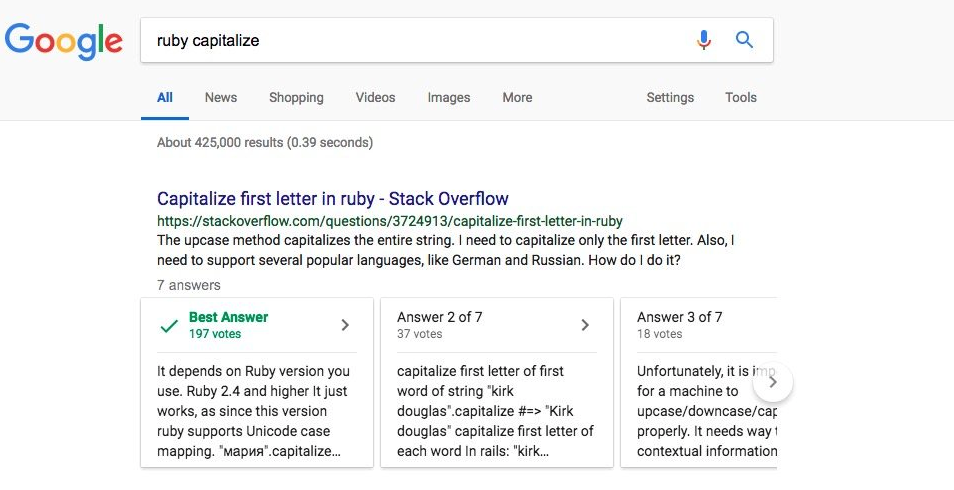Switch to the Videos tab
Image resolution: width=954 pixels, height=490 pixels.
pyautogui.click(x=375, y=97)
